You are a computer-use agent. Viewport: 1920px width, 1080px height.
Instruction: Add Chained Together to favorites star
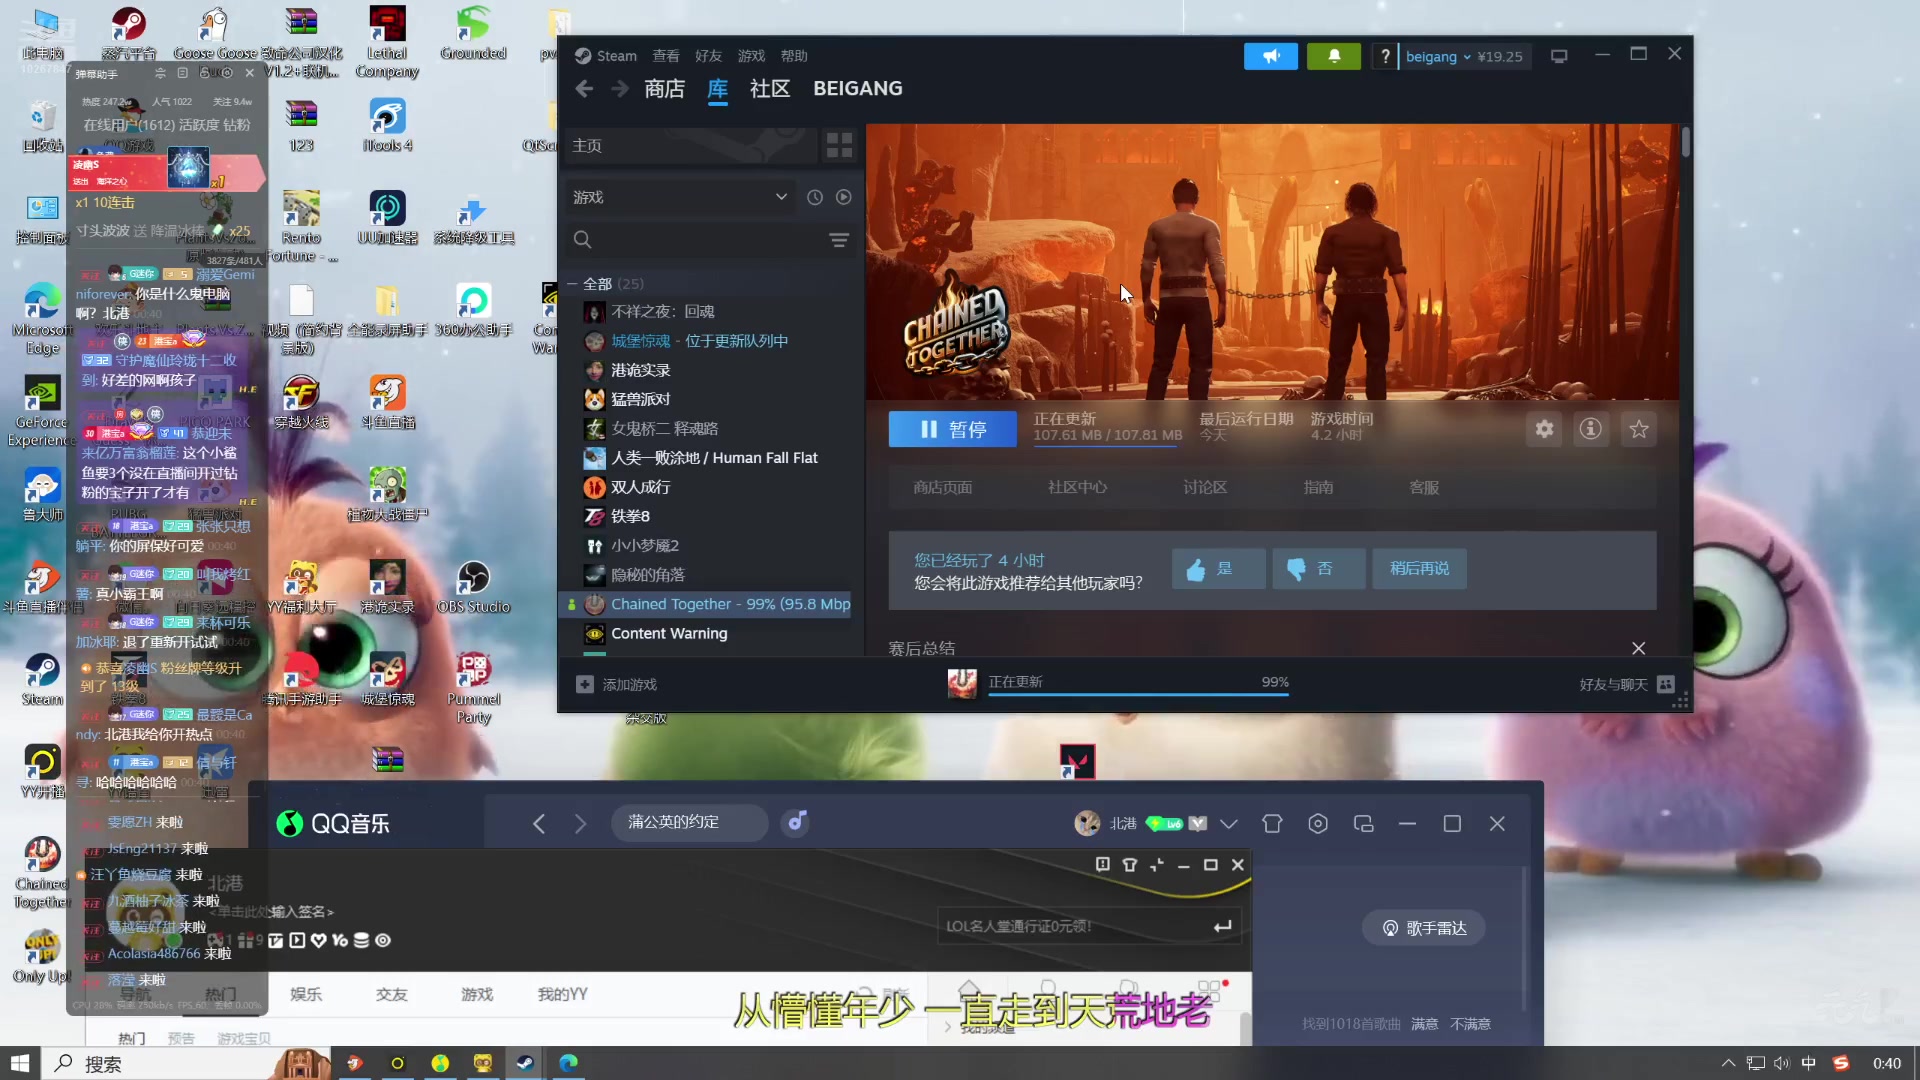pyautogui.click(x=1638, y=429)
